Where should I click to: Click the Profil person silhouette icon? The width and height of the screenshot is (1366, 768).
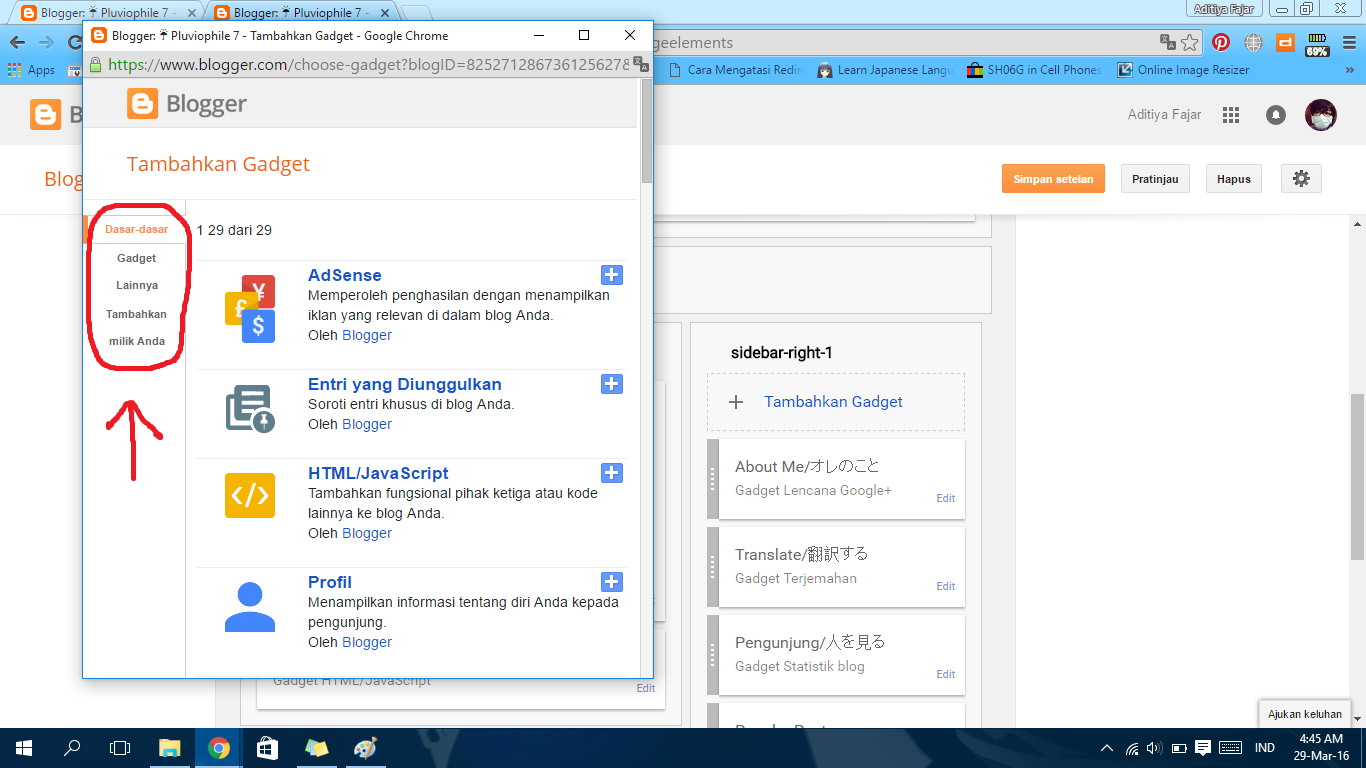(250, 607)
